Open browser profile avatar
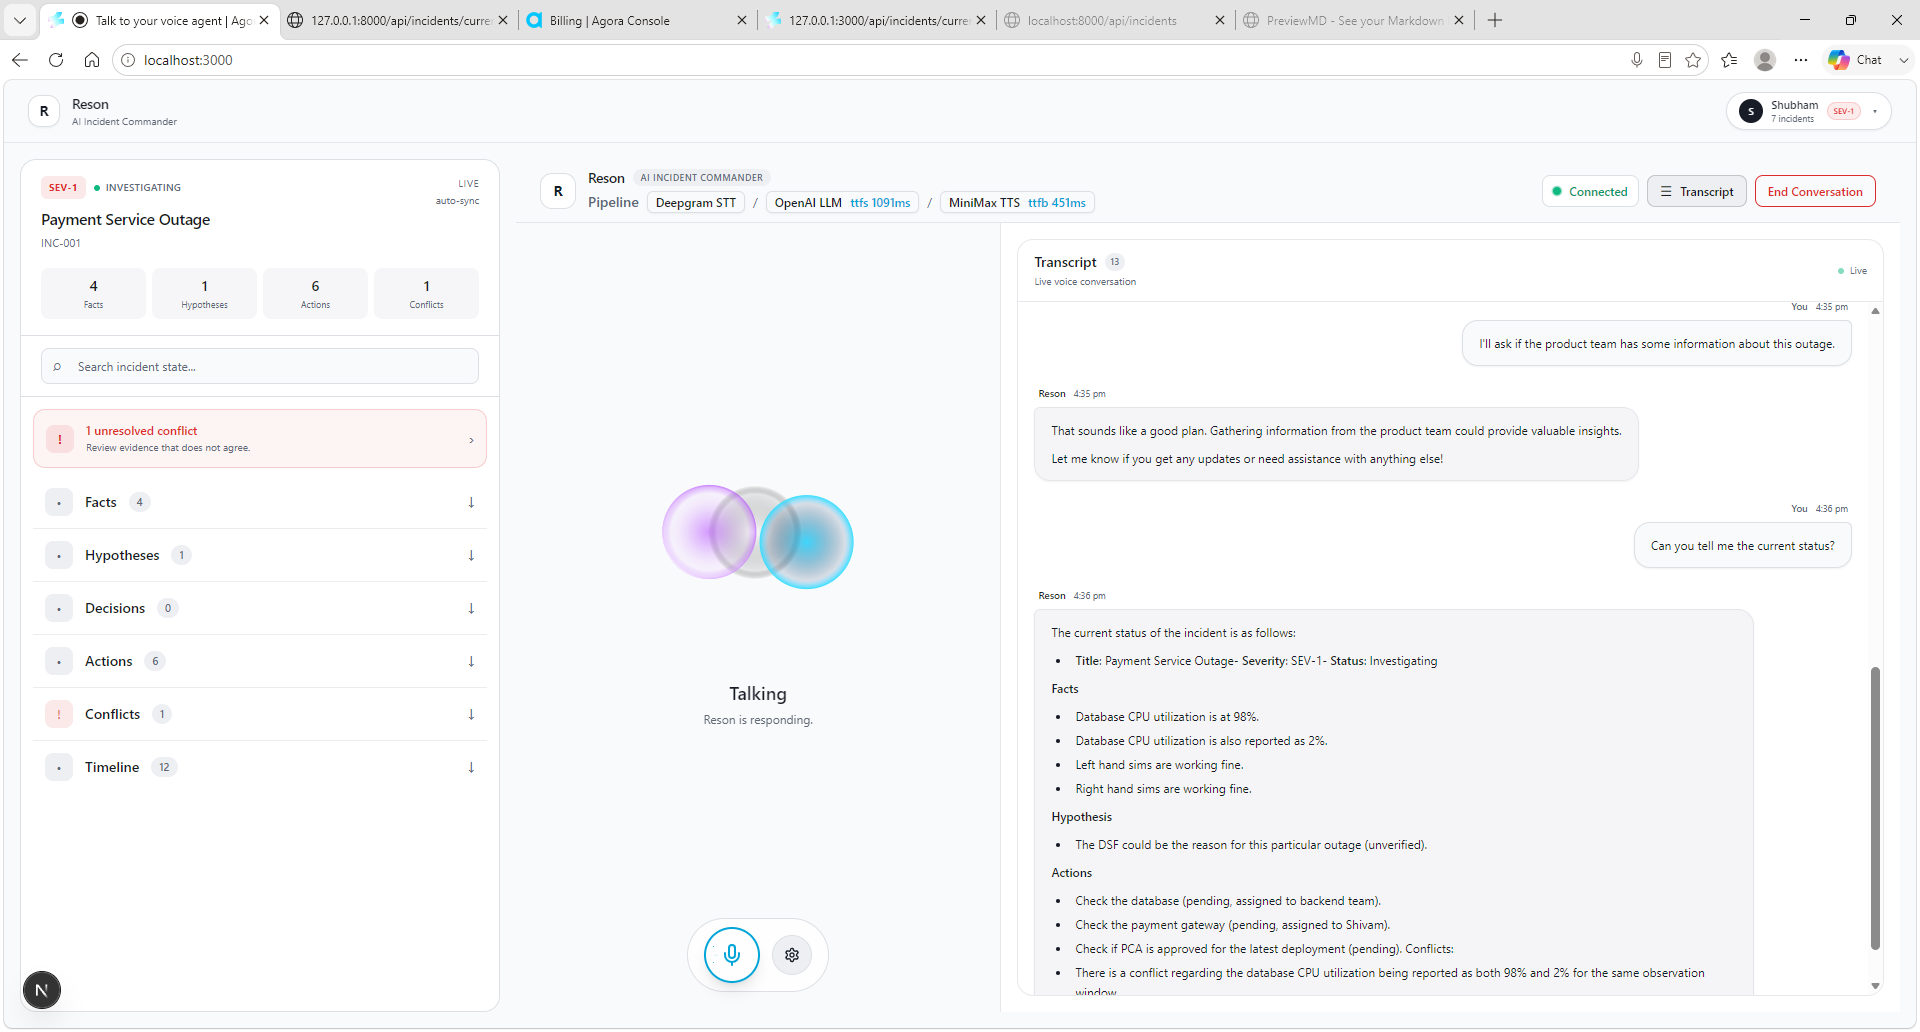 tap(1765, 60)
